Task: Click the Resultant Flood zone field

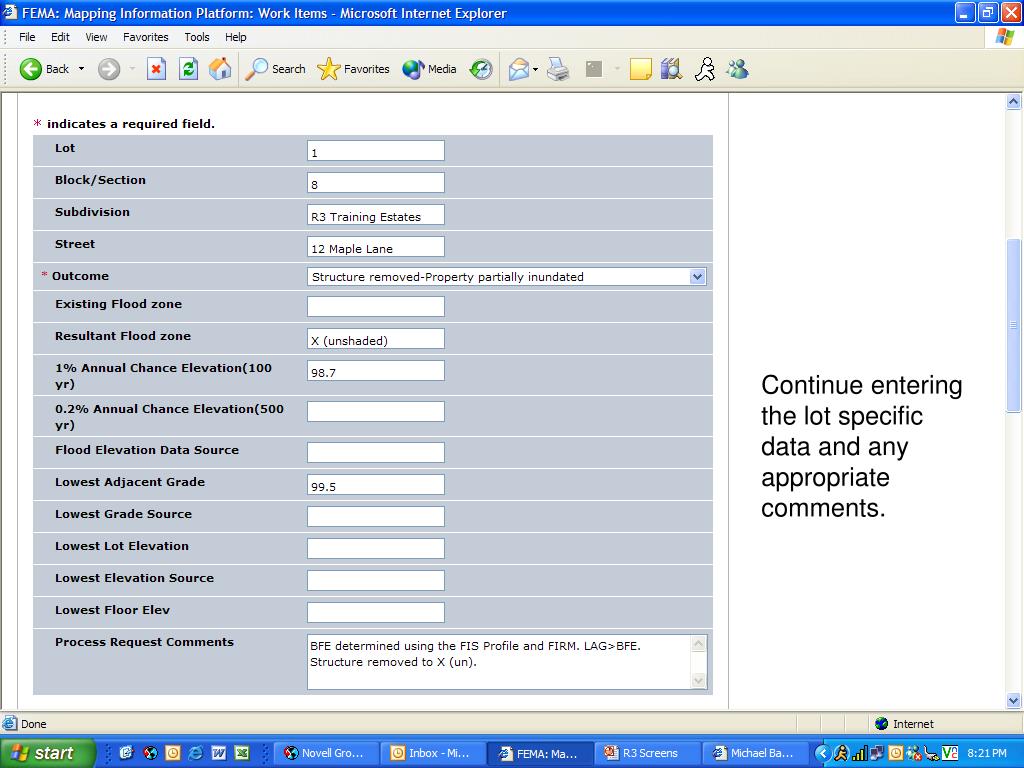Action: point(376,338)
